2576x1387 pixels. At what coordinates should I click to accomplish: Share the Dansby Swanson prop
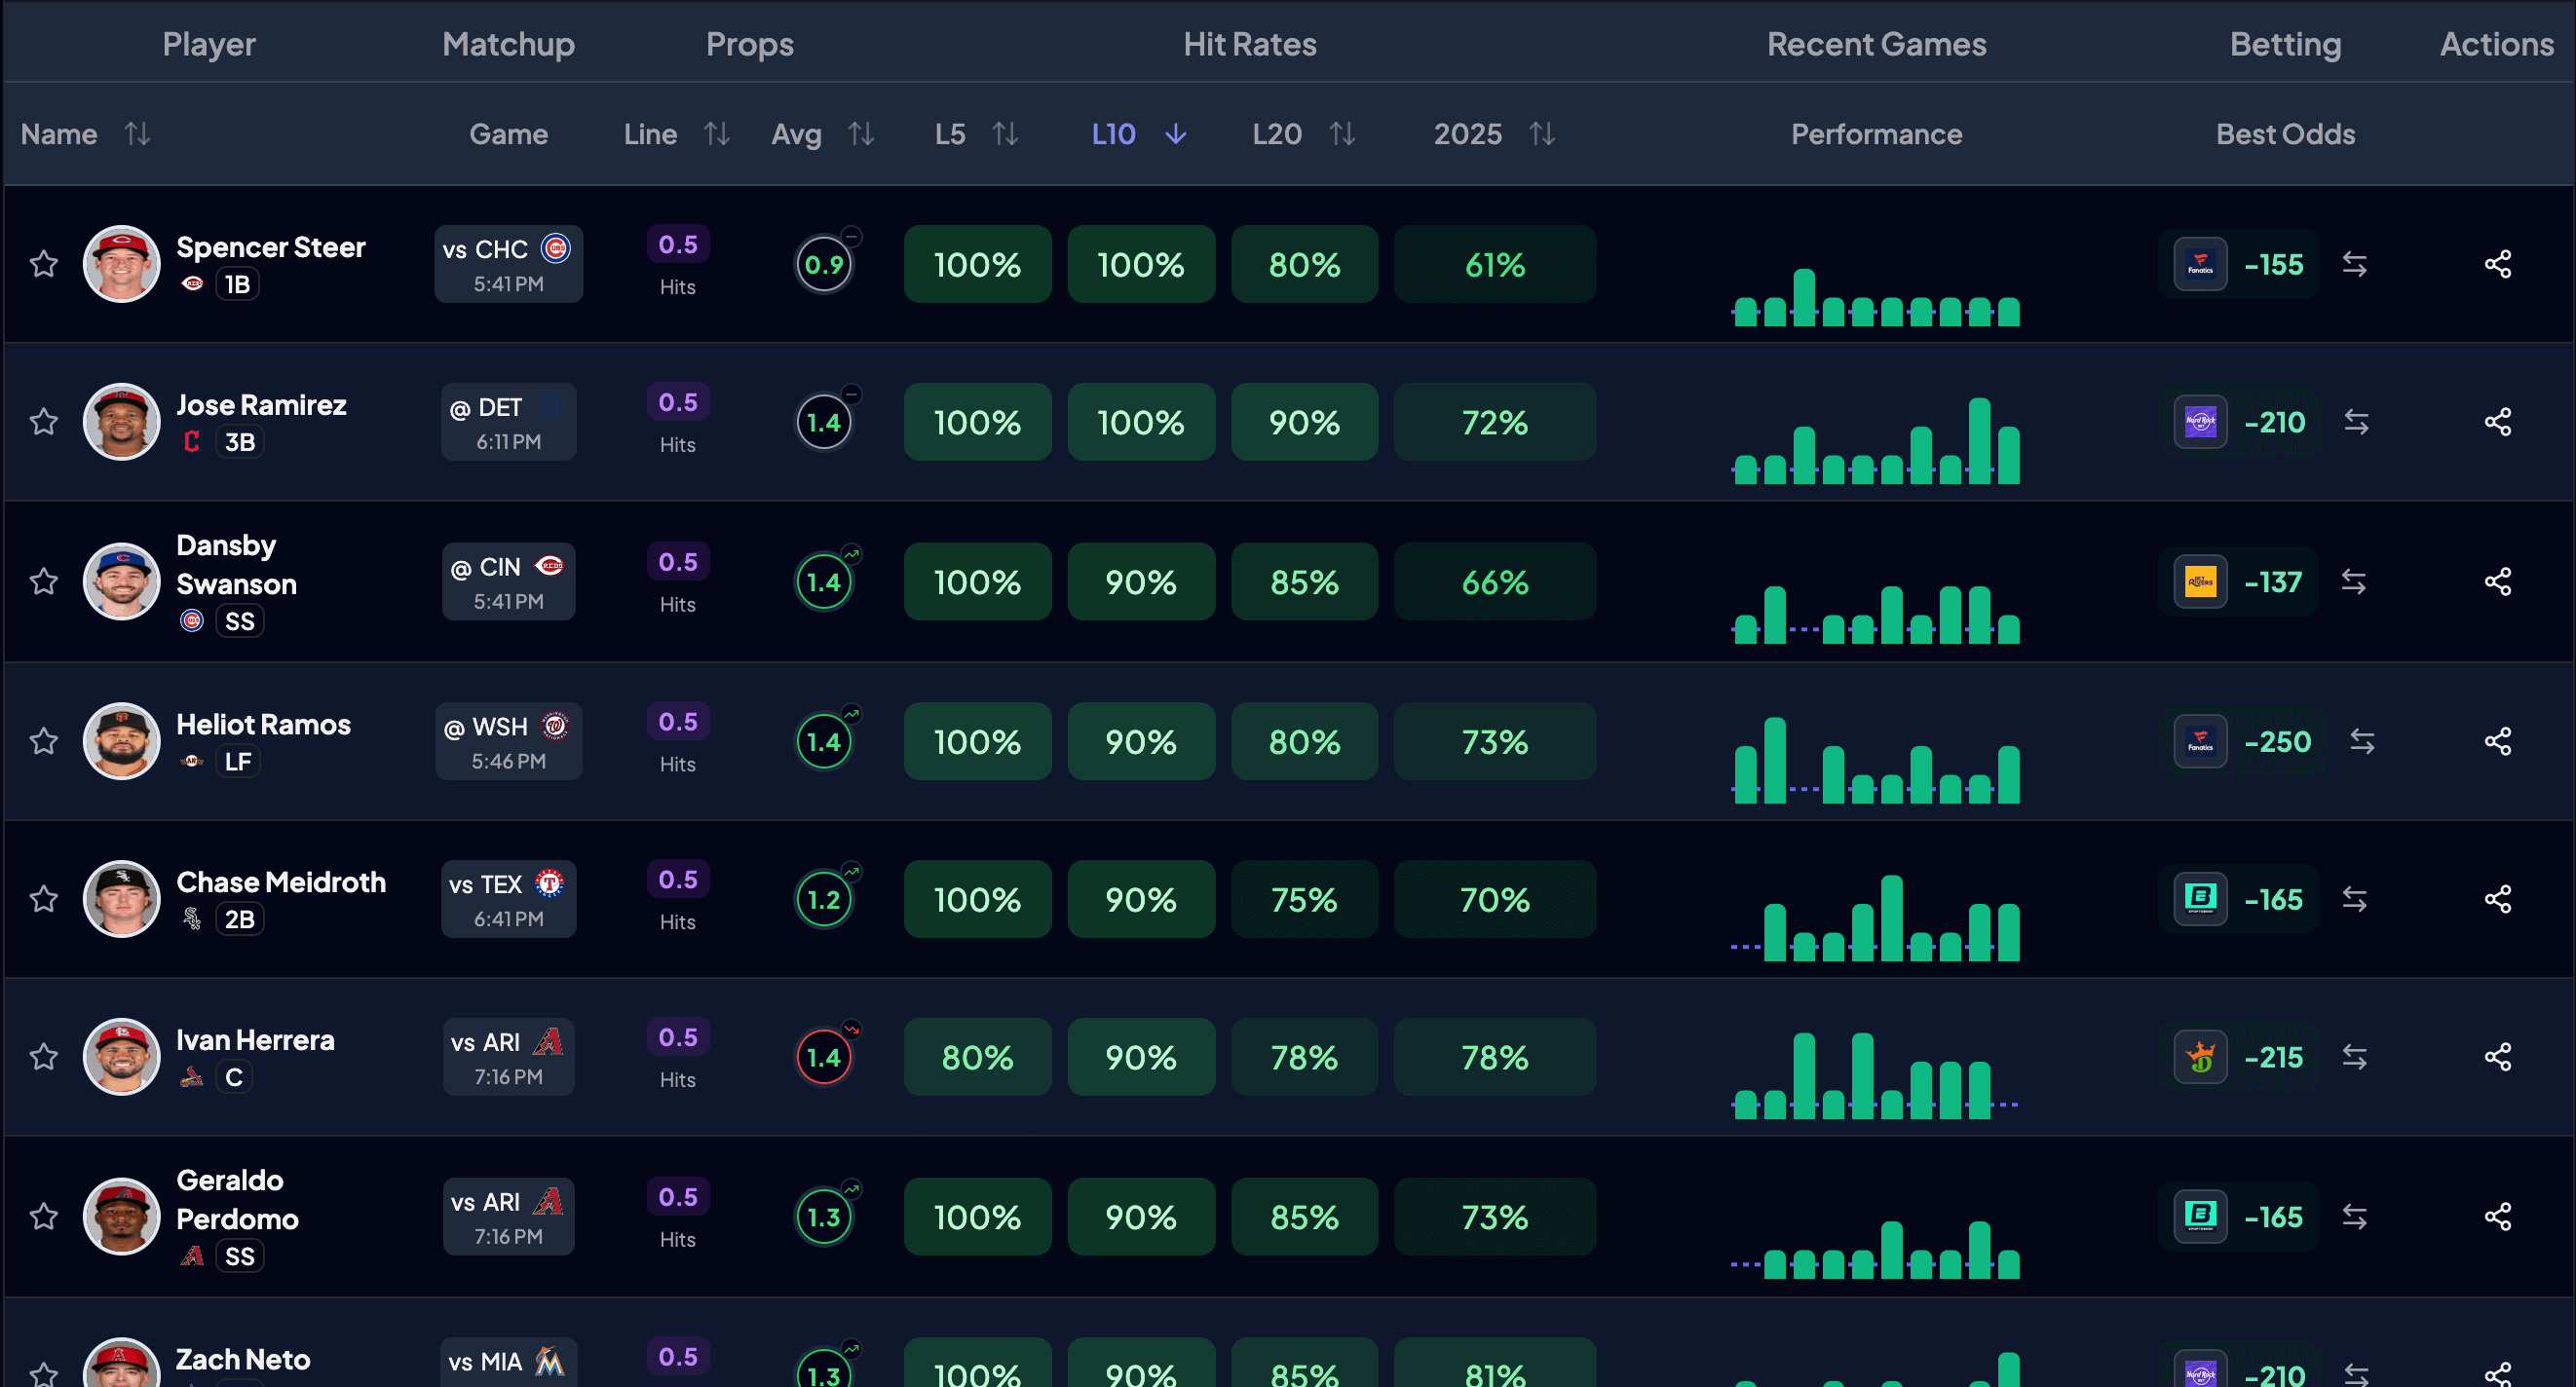[2497, 581]
